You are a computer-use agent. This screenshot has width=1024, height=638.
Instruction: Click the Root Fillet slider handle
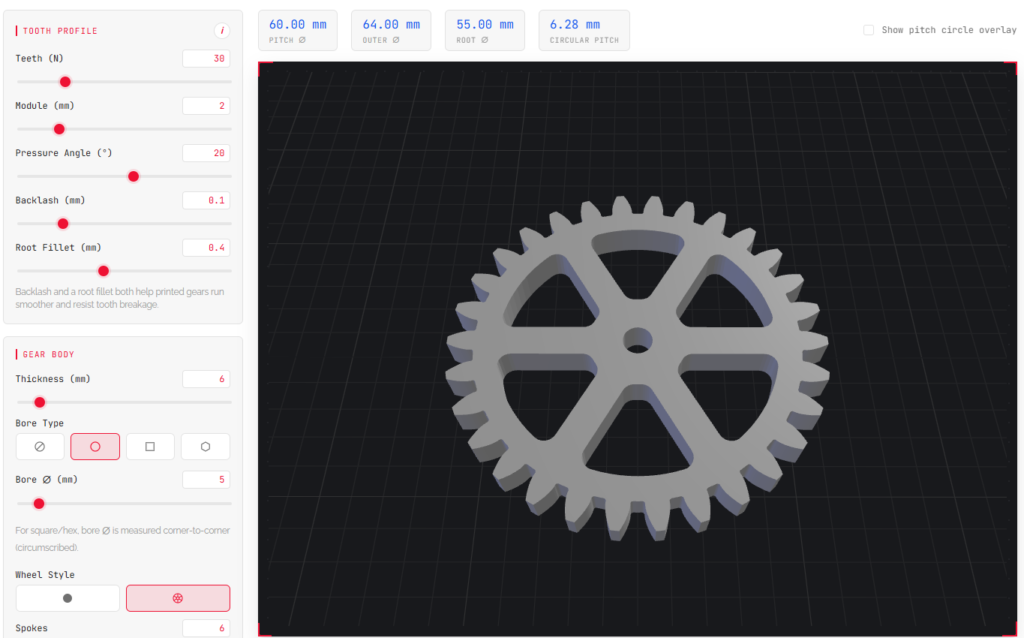[x=103, y=271]
